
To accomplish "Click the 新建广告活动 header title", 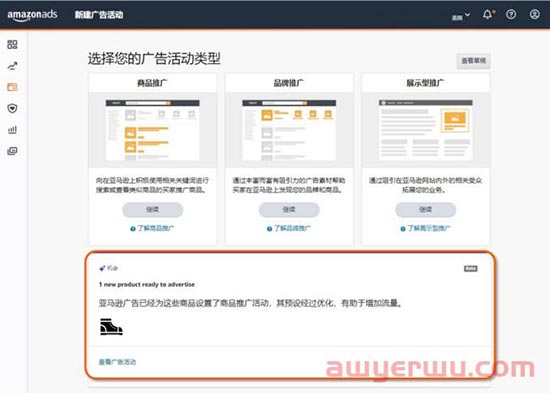I will pyautogui.click(x=99, y=15).
